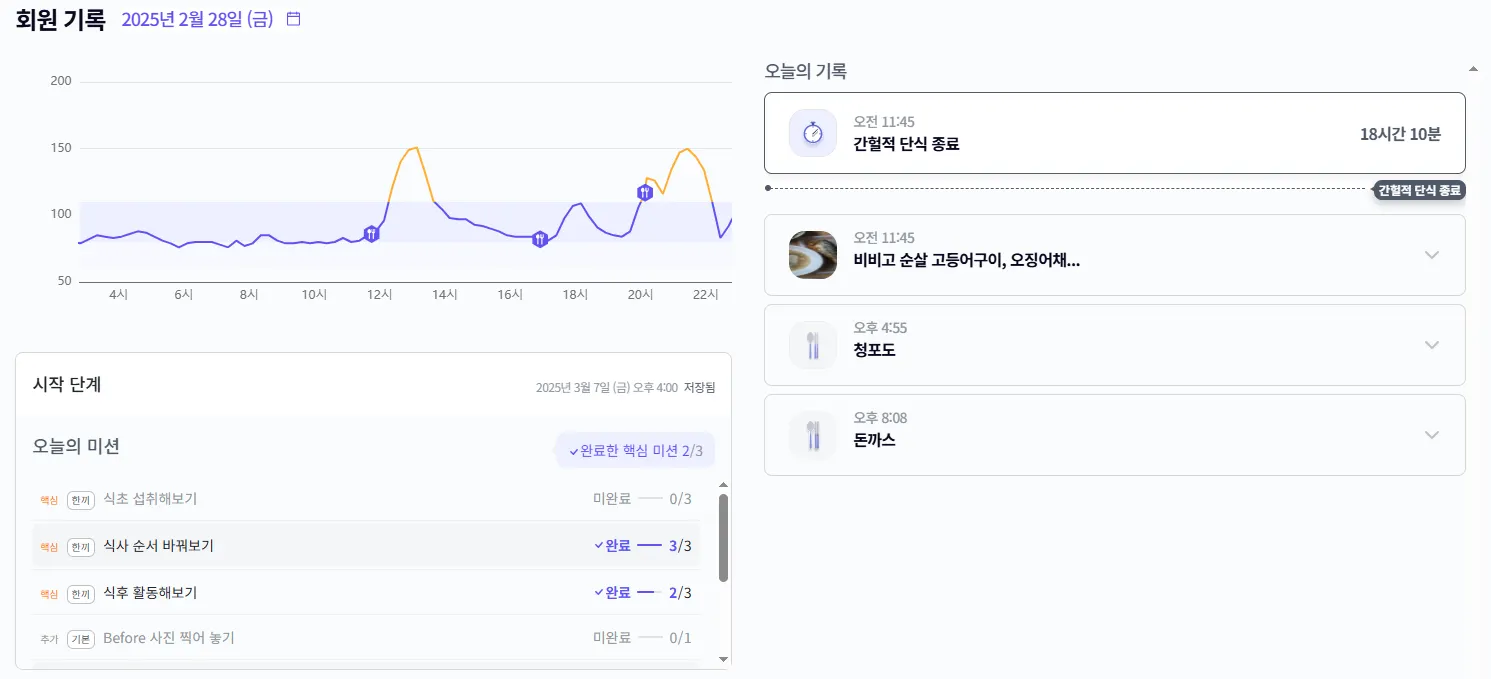
Task: Click the intermittent fasting stopwatch icon
Action: tap(813, 133)
